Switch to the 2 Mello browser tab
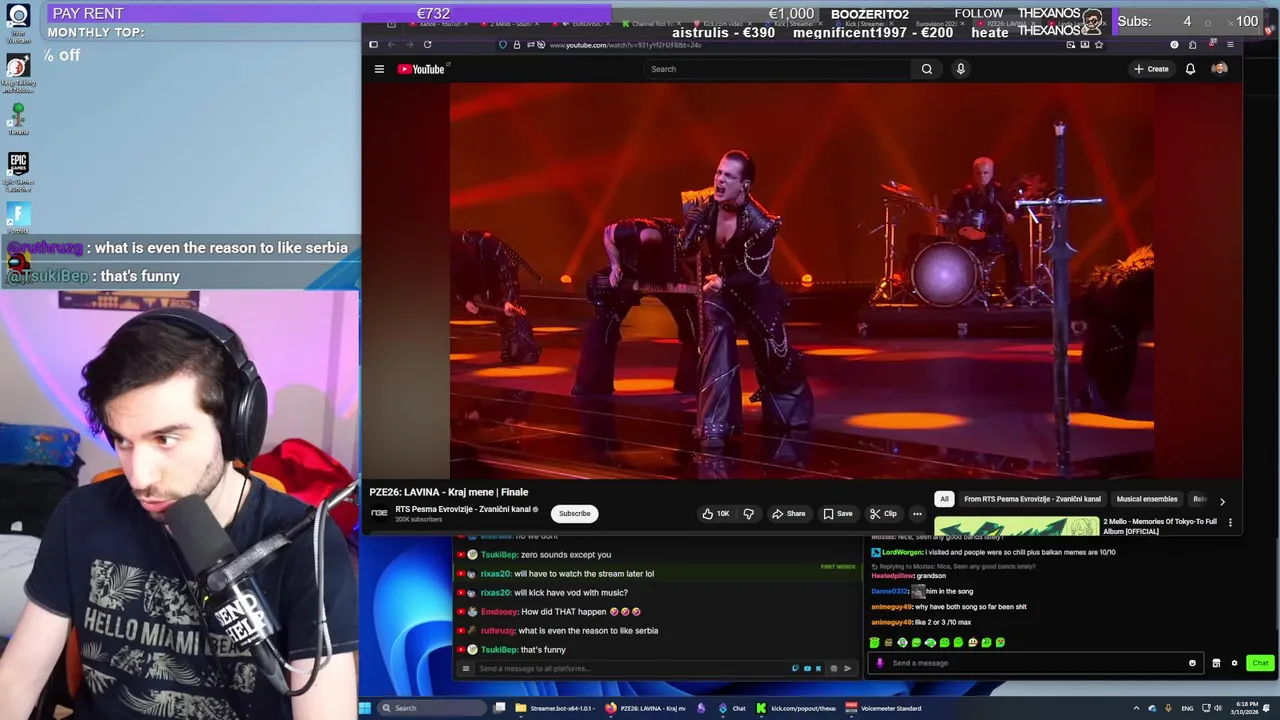This screenshot has height=720, width=1280. pyautogui.click(x=515, y=23)
